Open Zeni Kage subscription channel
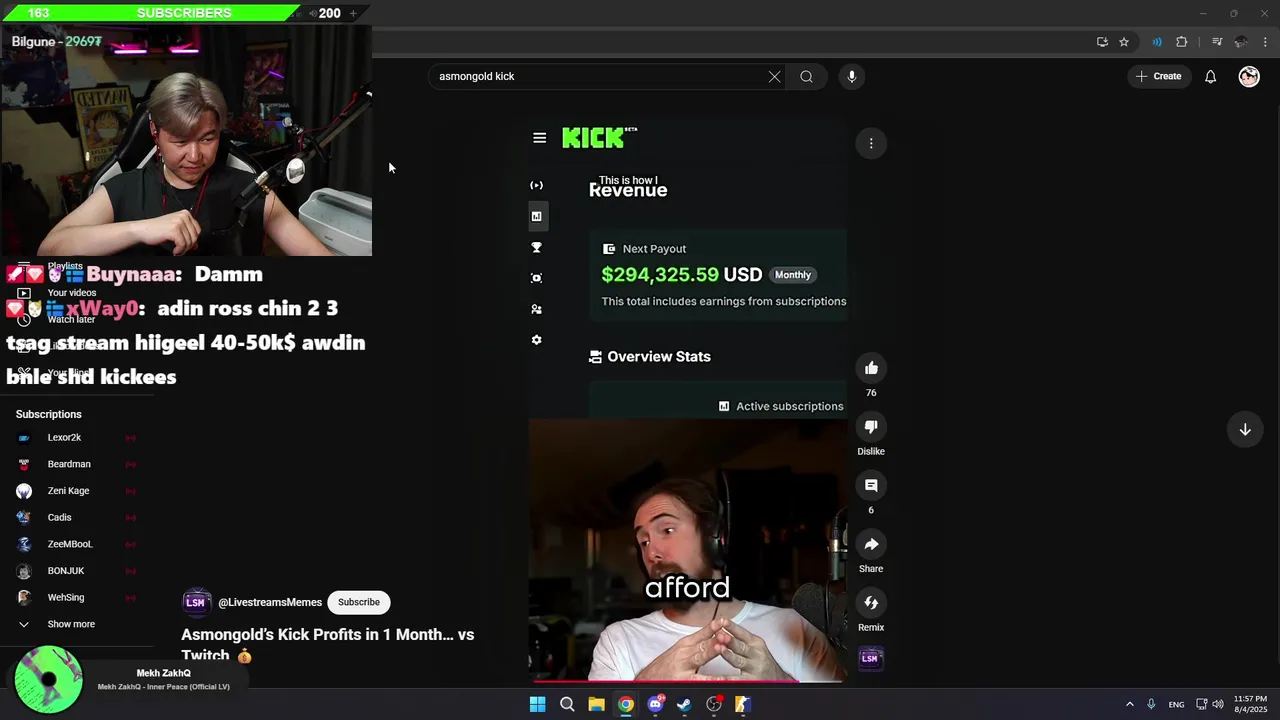This screenshot has width=1280, height=720. point(68,491)
